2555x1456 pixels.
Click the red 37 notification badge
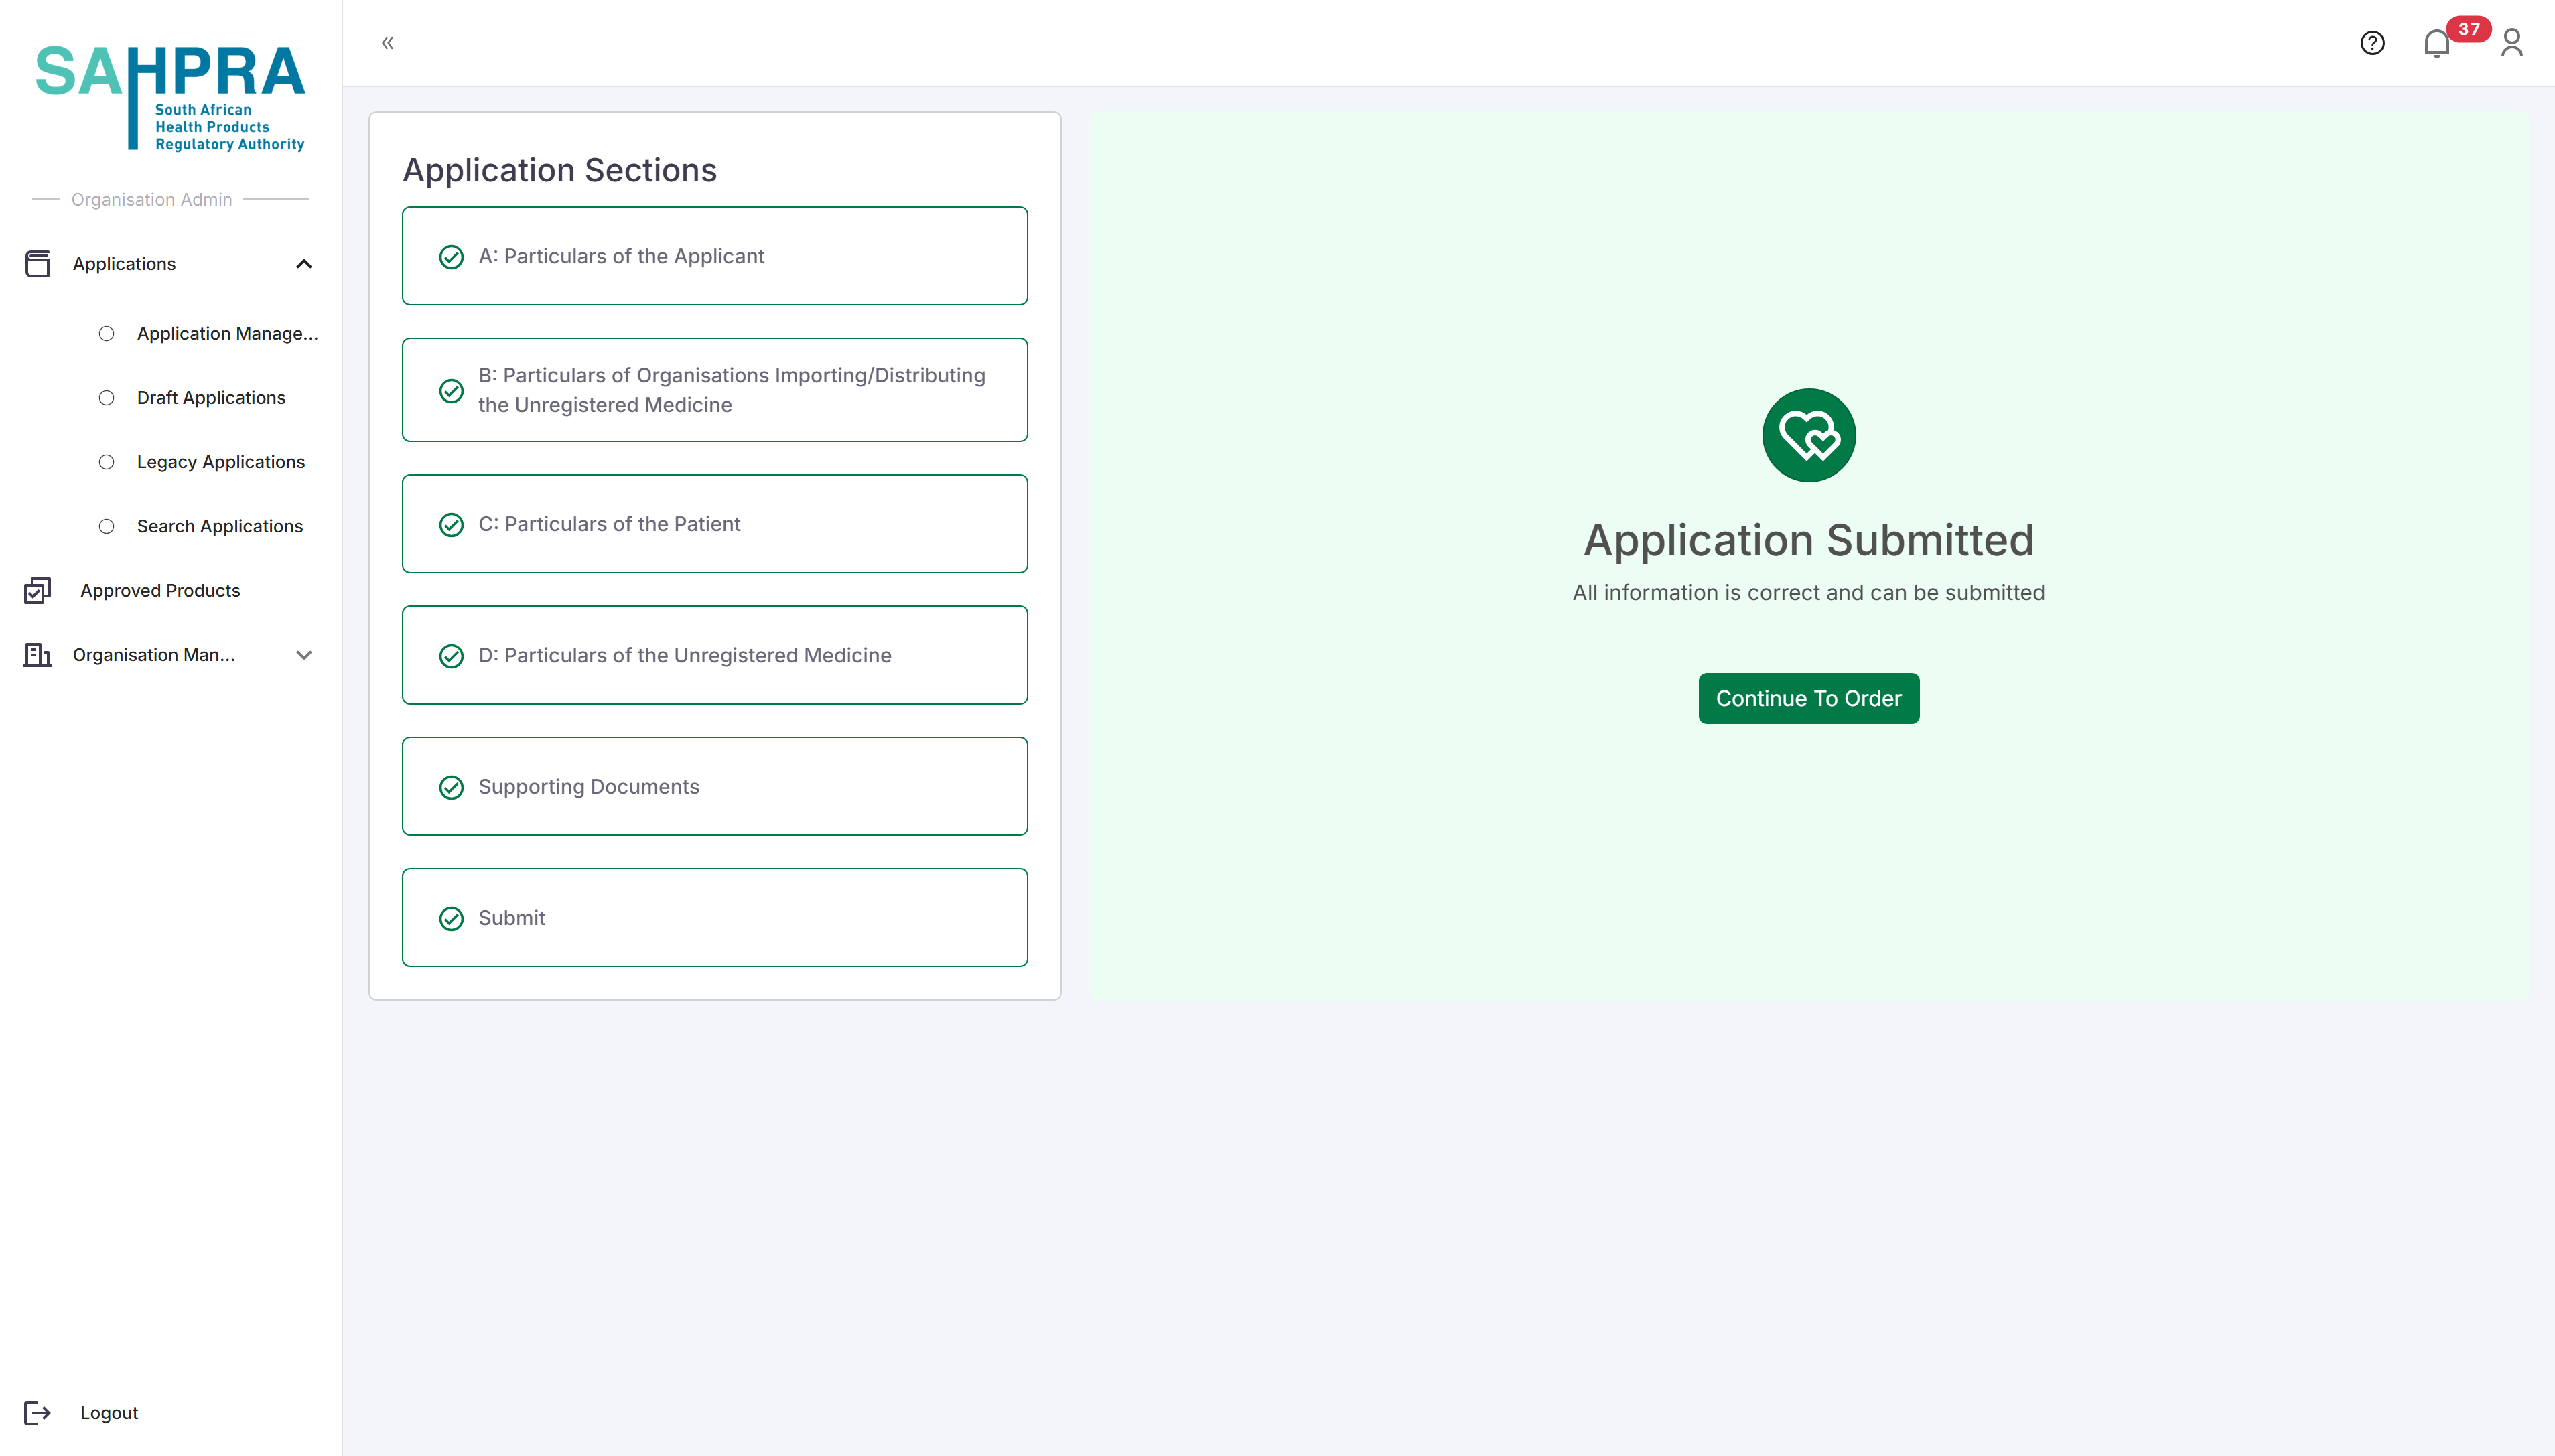pos(2468,29)
